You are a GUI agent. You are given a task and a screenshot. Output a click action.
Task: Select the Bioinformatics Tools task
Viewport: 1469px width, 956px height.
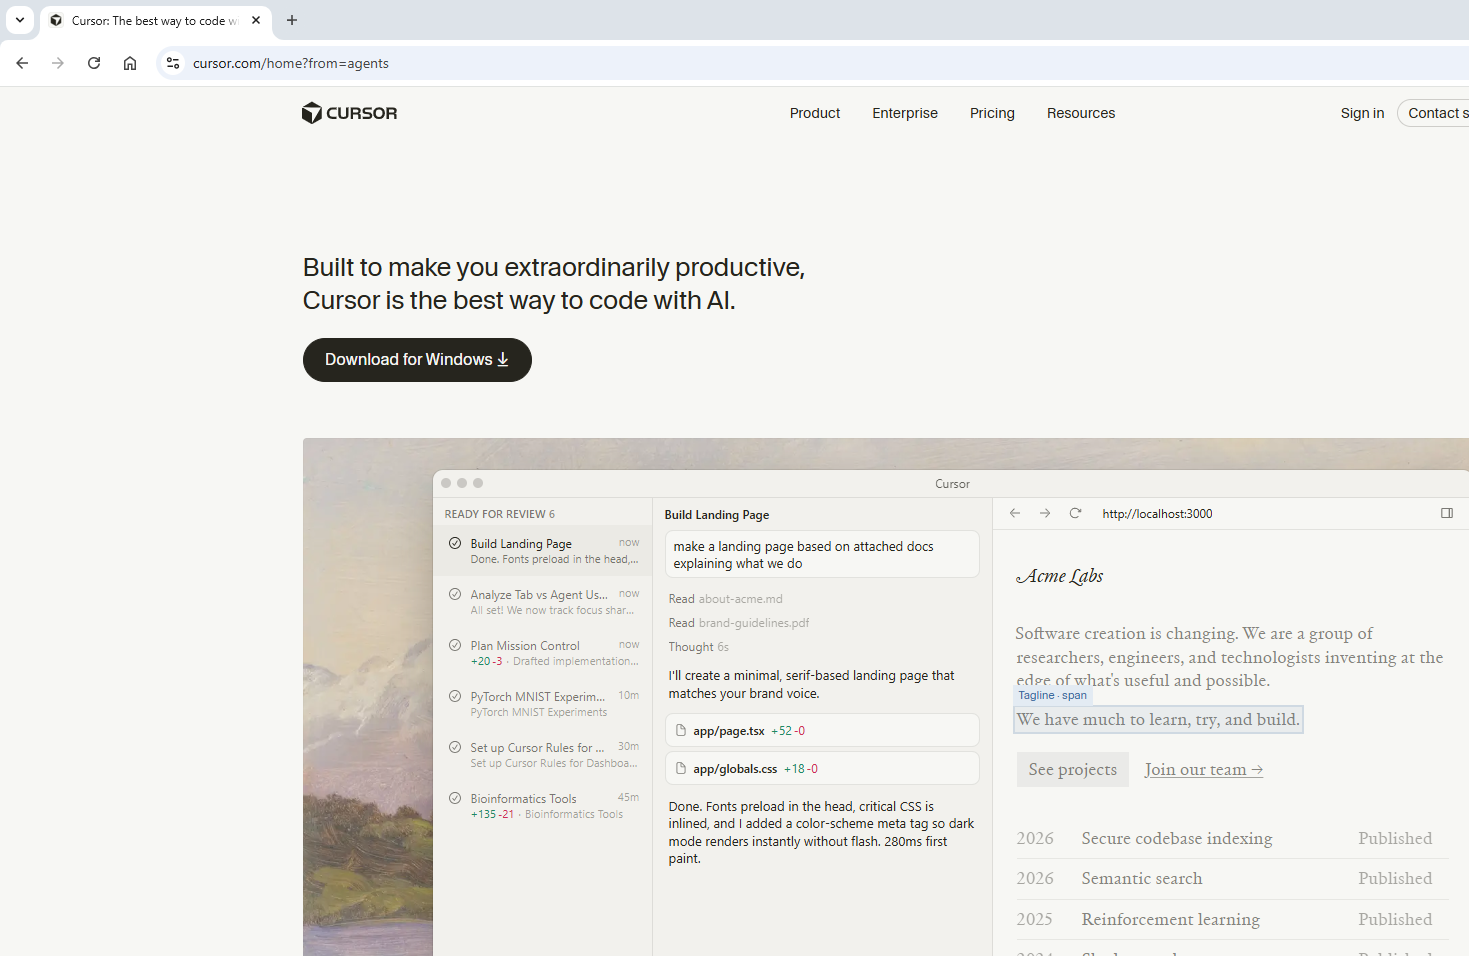click(x=542, y=806)
